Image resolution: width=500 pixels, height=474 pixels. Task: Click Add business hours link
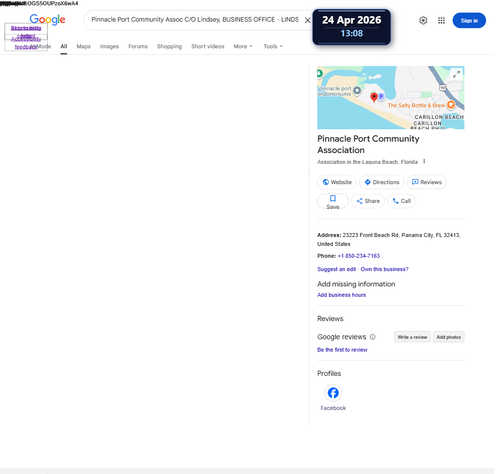tap(341, 295)
